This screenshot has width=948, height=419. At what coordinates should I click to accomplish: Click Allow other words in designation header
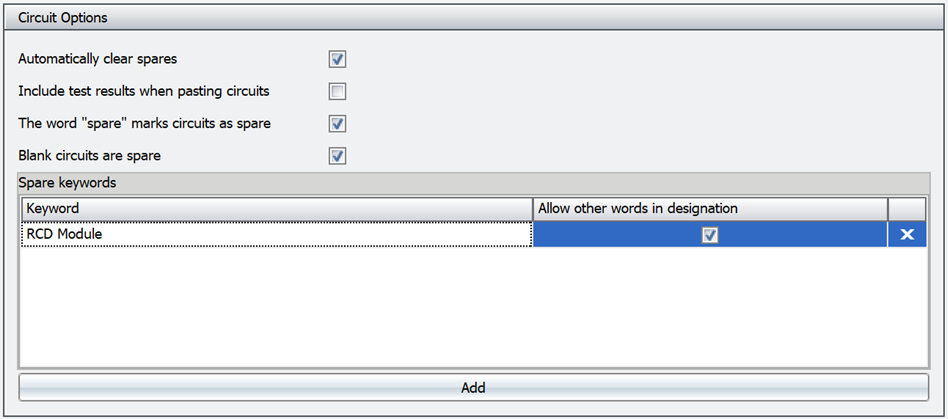click(x=710, y=208)
